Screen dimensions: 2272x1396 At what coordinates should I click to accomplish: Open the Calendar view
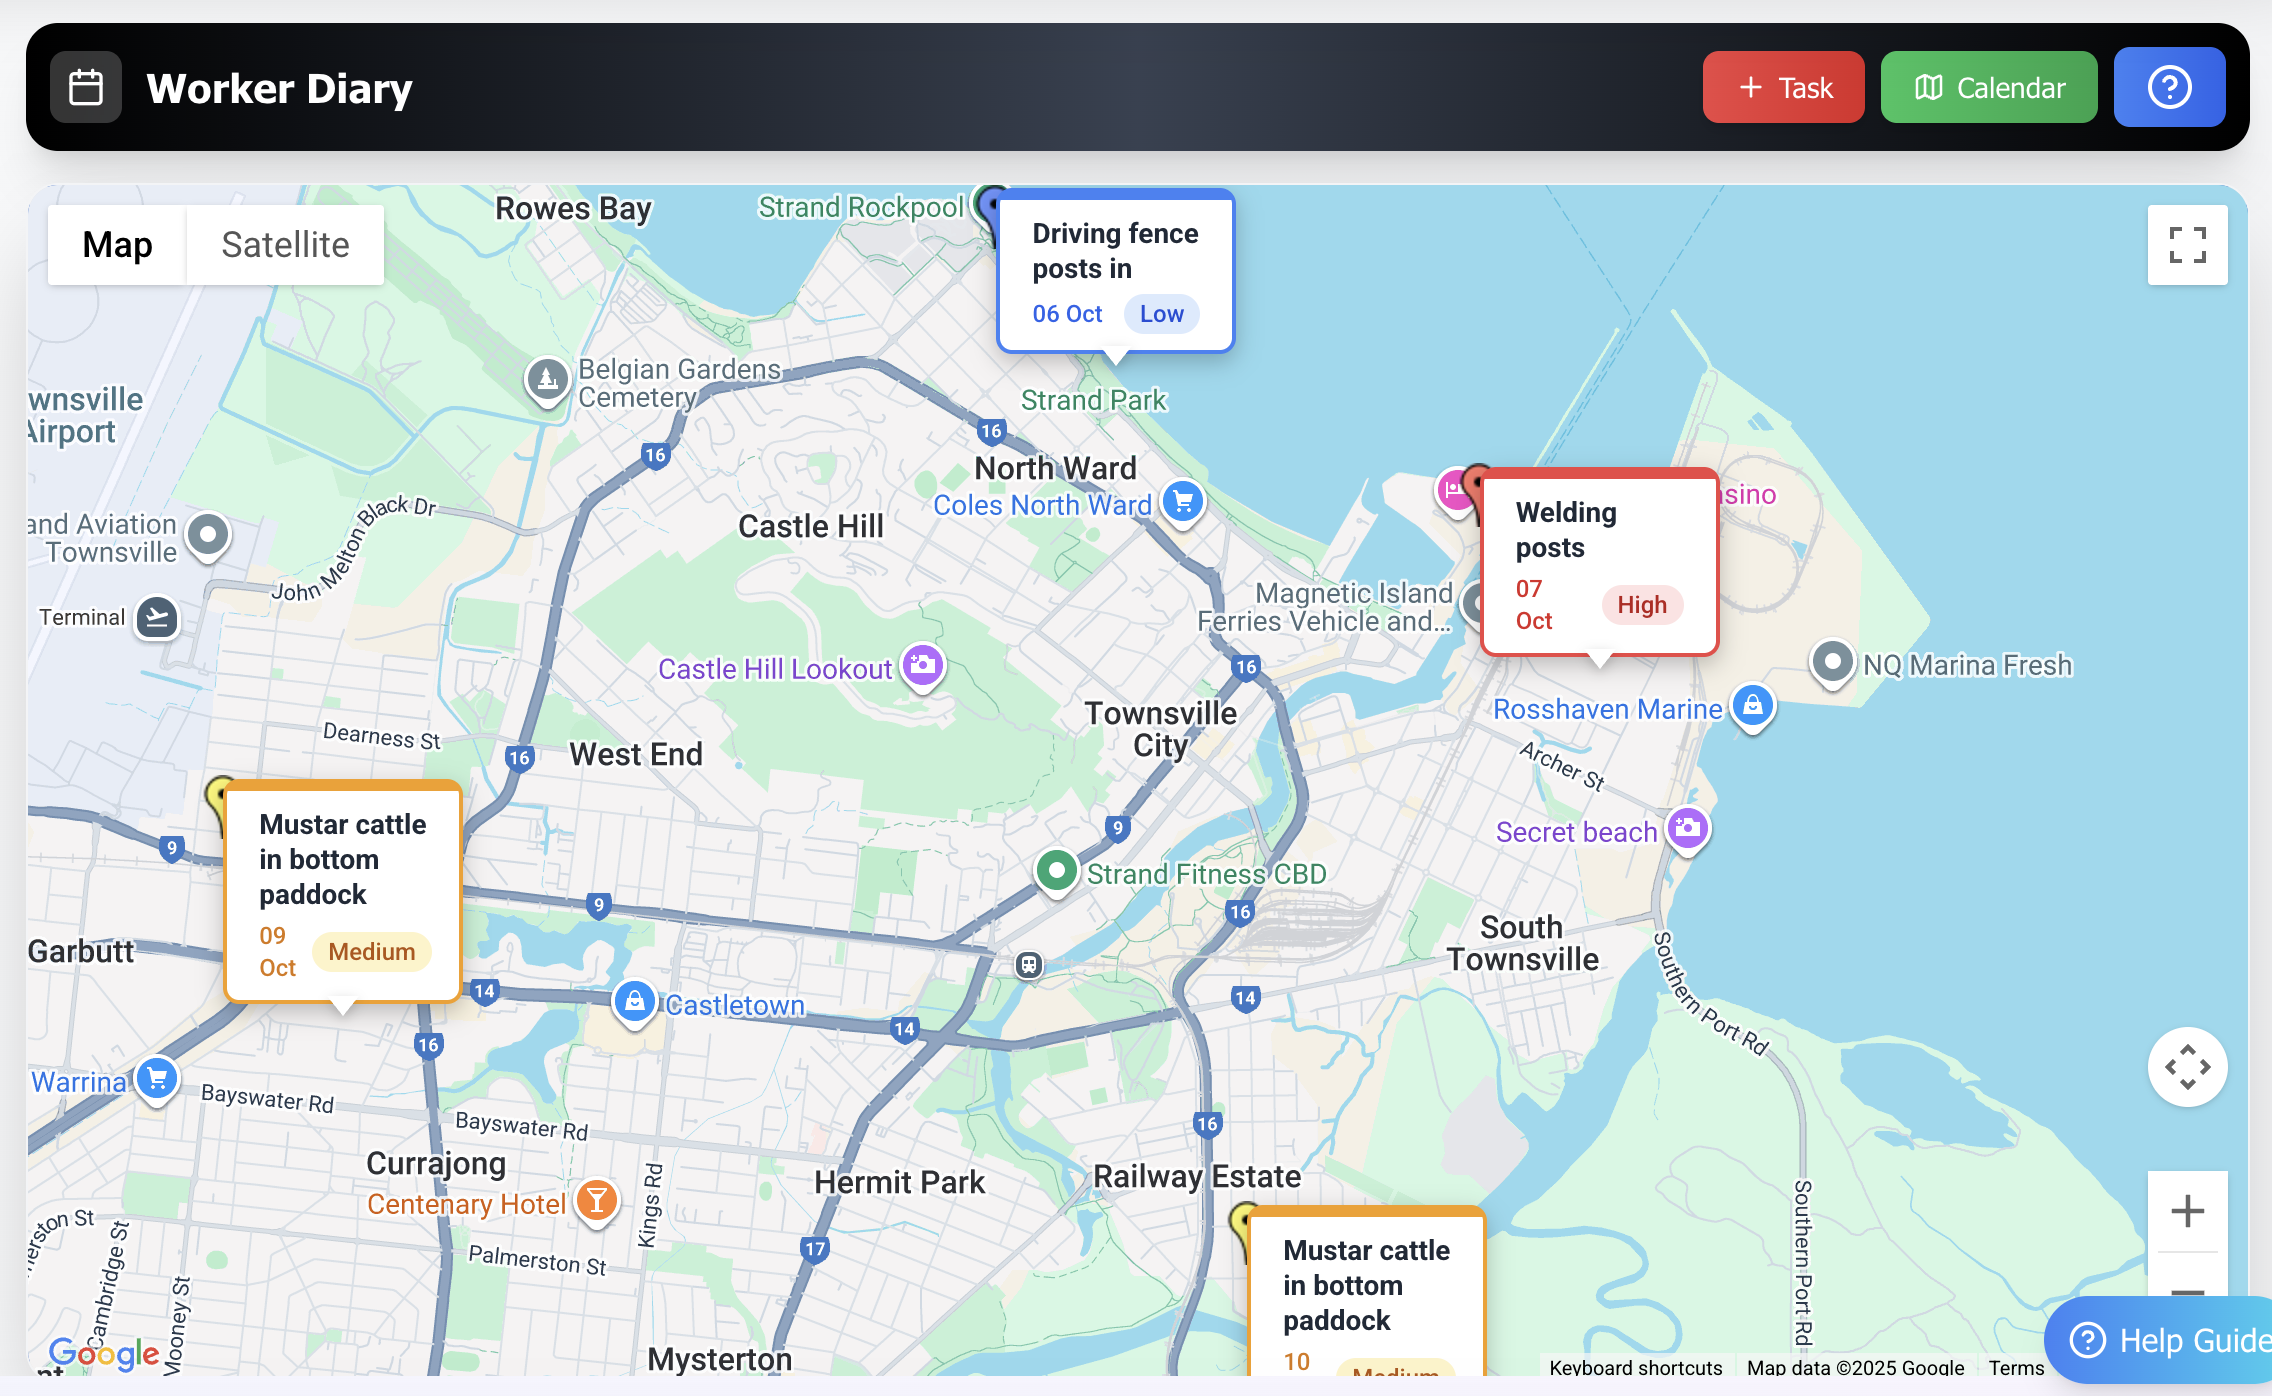point(1988,88)
